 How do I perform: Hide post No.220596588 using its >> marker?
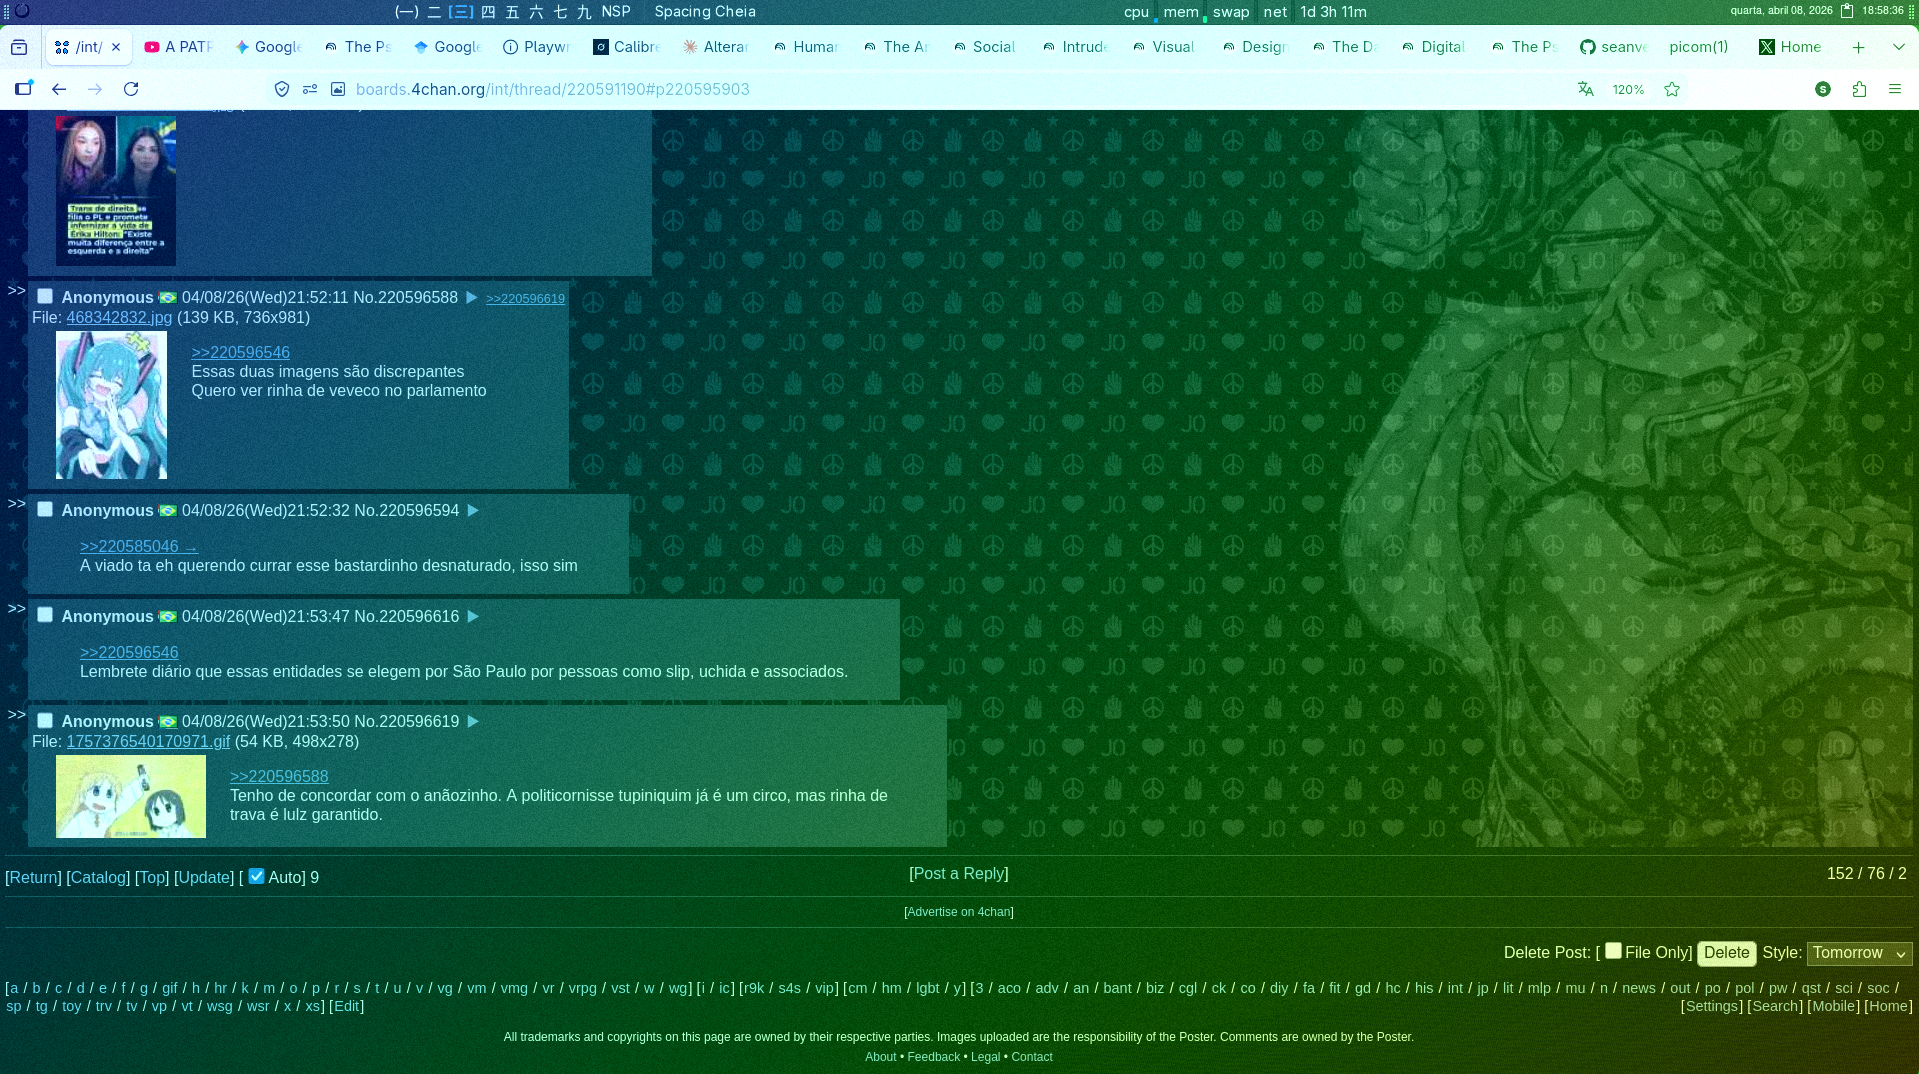click(16, 290)
